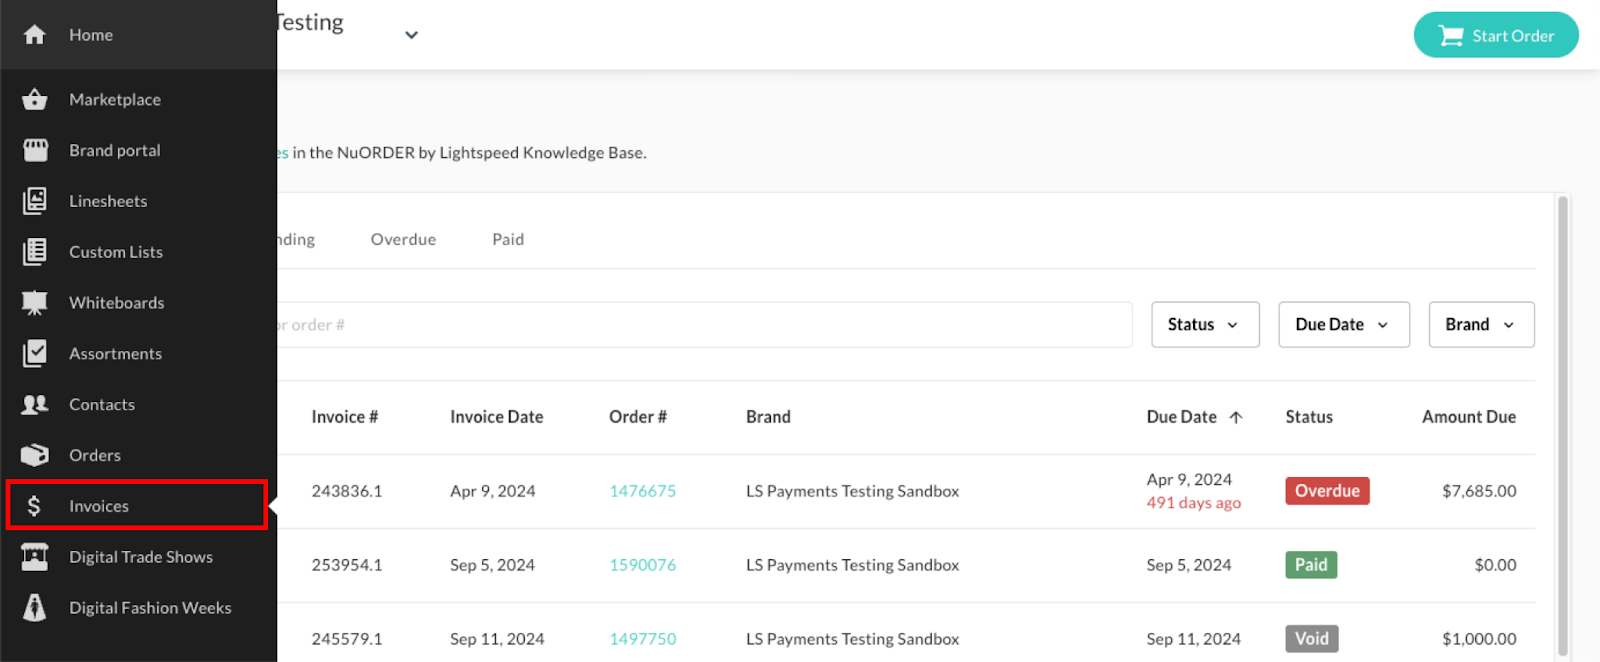This screenshot has height=662, width=1600.
Task: Open Marketplace basket icon
Action: (35, 99)
